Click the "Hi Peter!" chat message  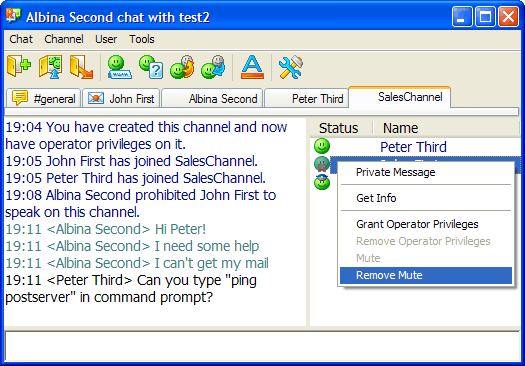pyautogui.click(x=106, y=229)
